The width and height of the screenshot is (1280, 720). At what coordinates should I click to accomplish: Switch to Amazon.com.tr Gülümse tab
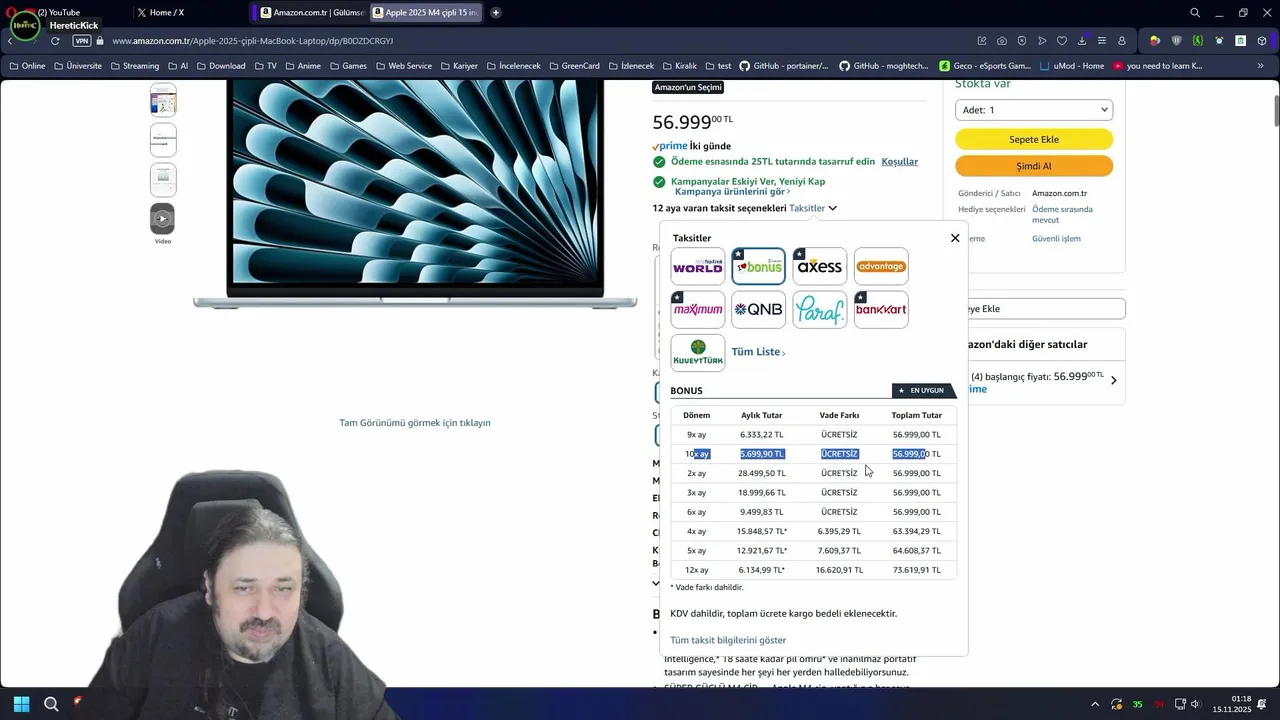click(x=310, y=12)
